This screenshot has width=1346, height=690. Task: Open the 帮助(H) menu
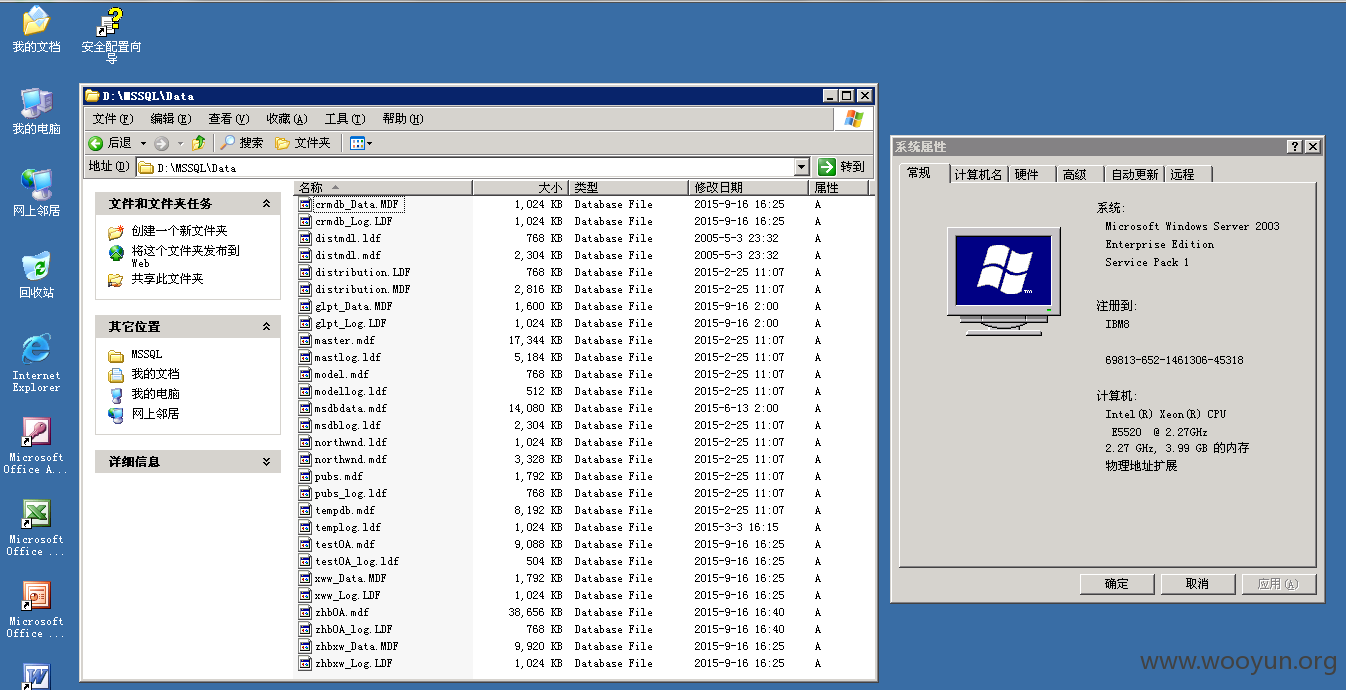(402, 119)
